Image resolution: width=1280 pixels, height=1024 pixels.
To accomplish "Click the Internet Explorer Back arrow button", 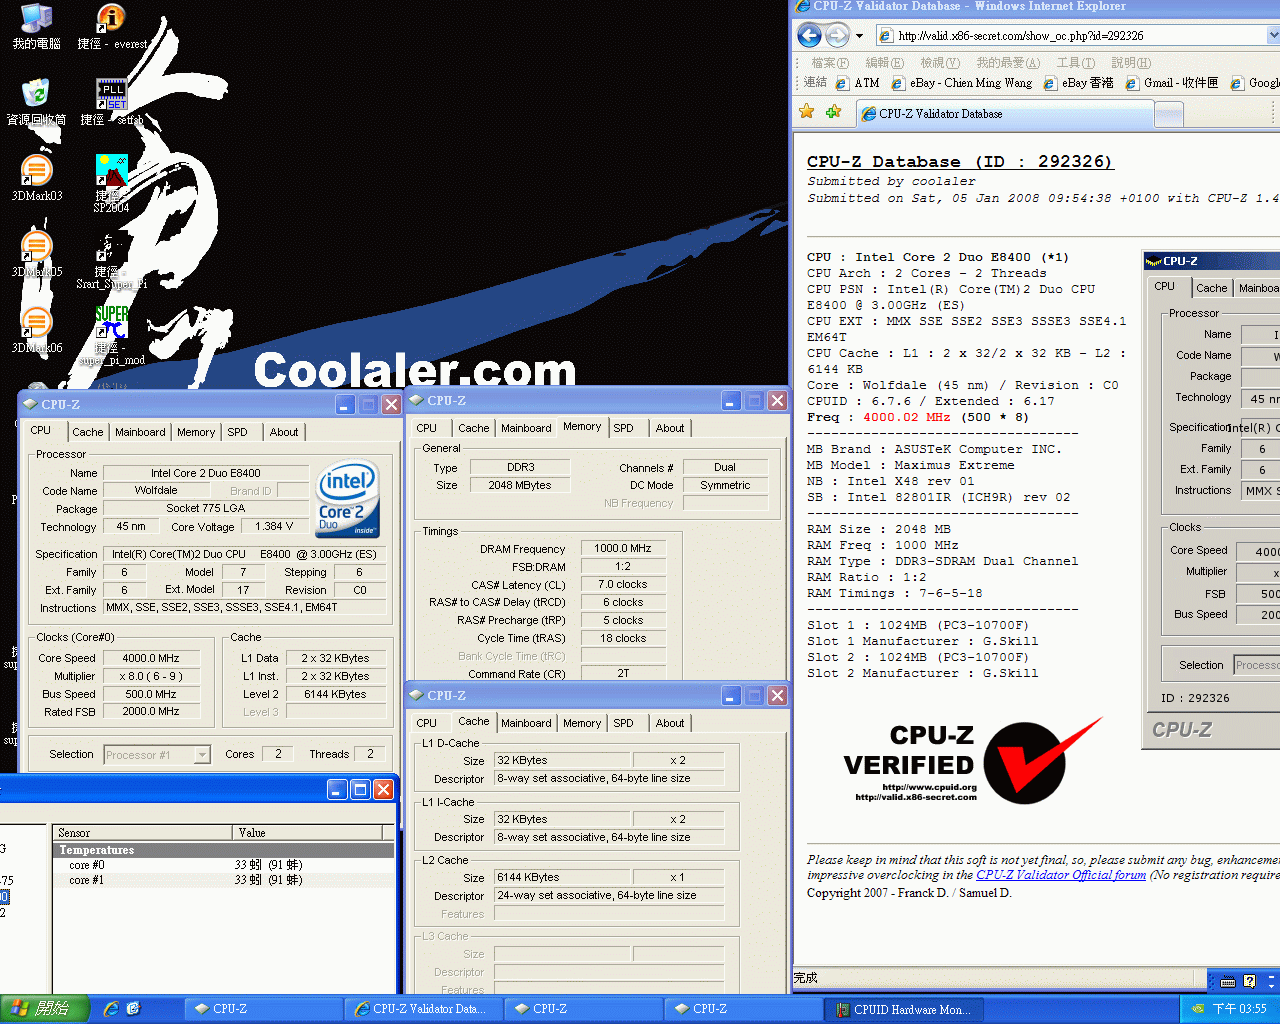I will click(x=810, y=35).
